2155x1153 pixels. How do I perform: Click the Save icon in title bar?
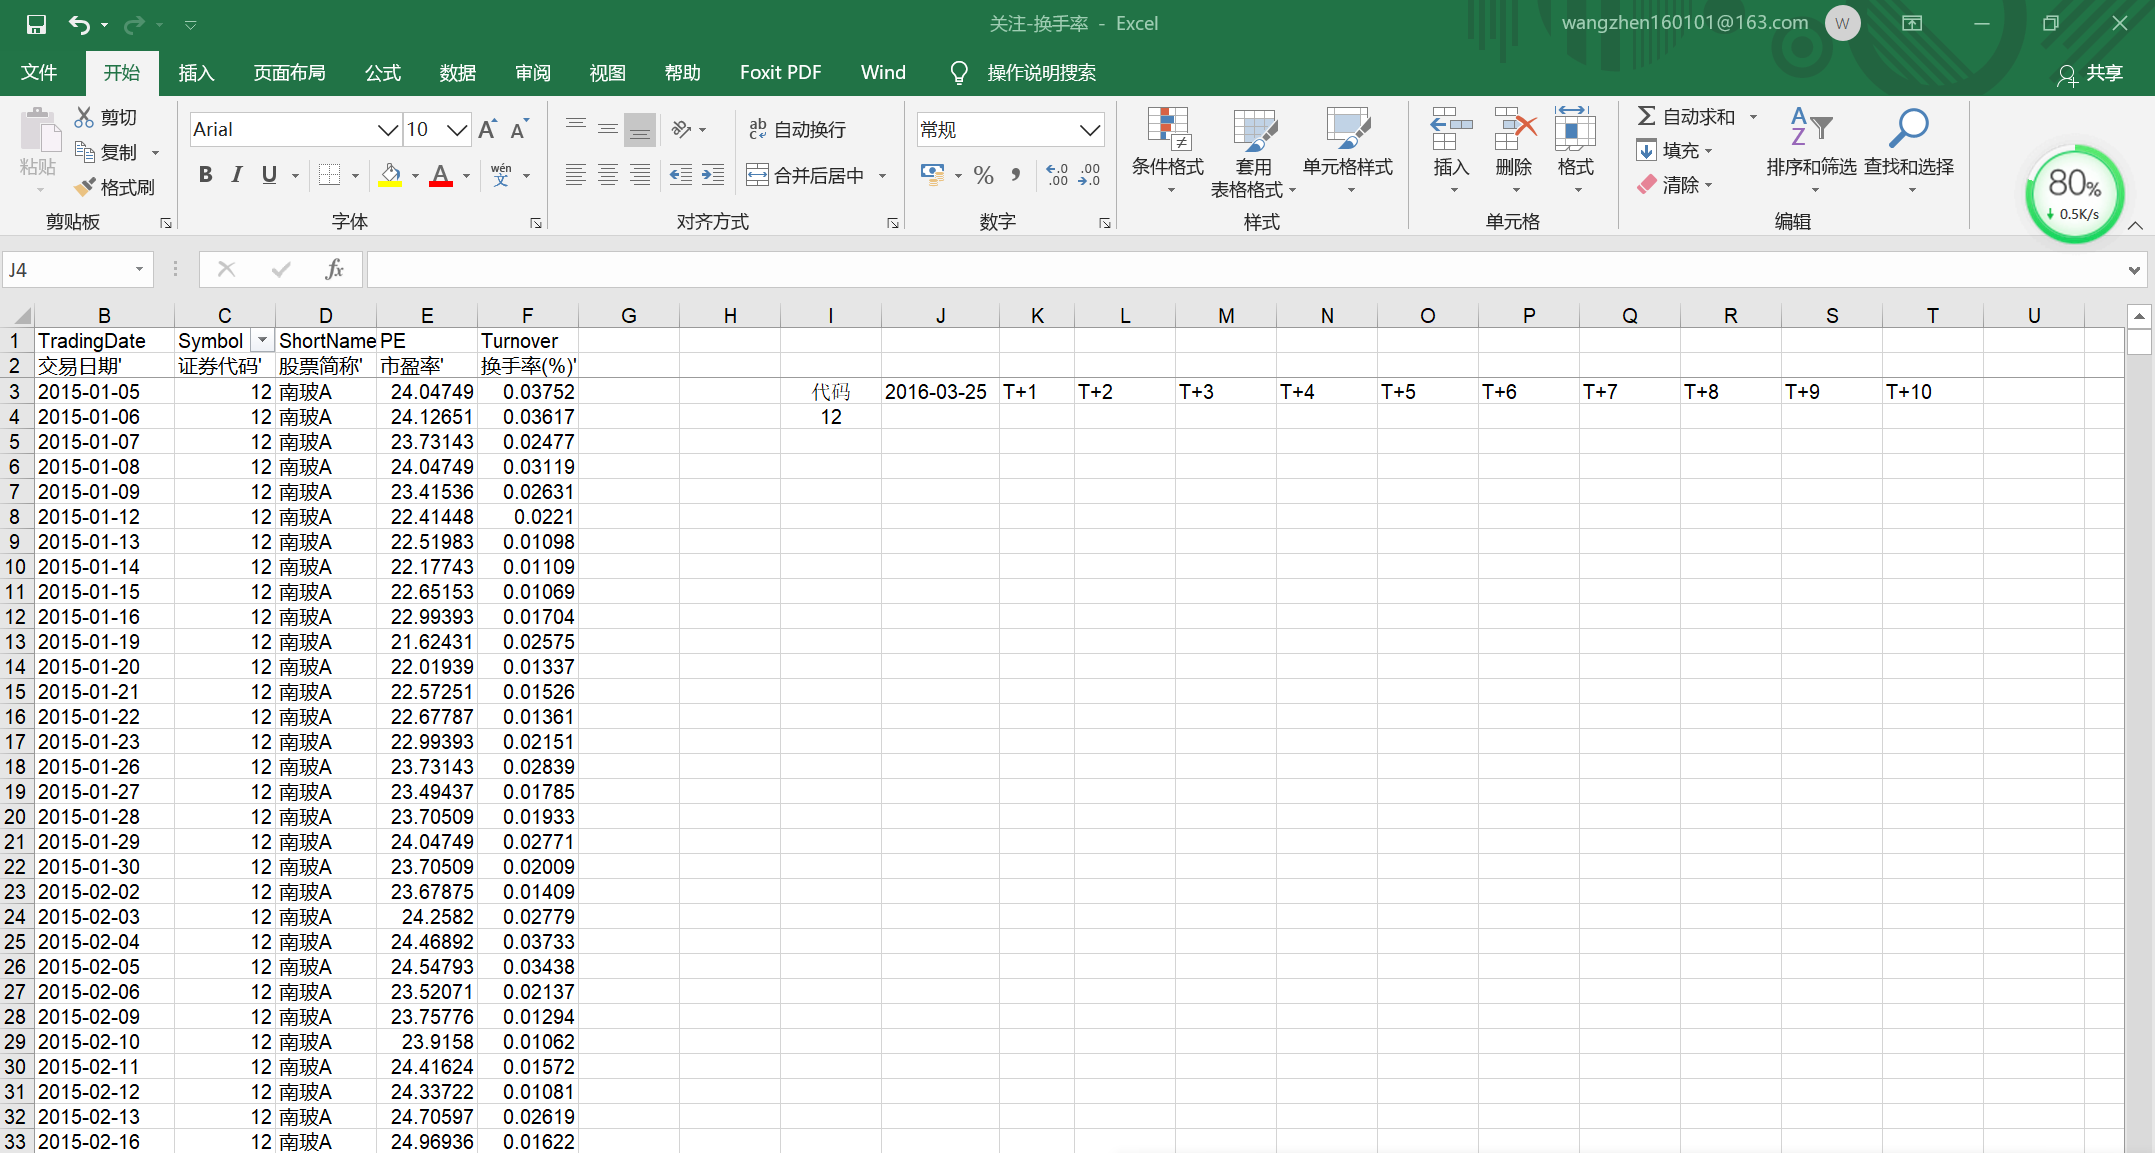click(x=36, y=24)
